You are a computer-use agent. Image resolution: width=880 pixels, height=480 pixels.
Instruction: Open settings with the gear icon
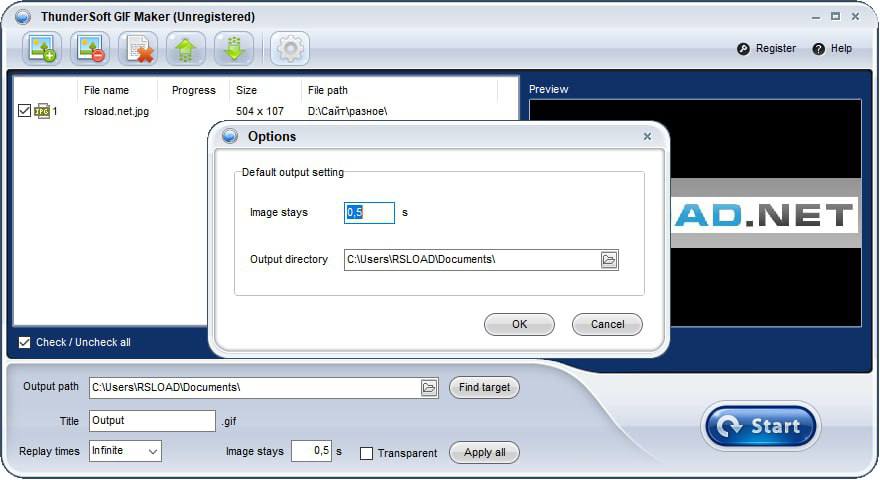coord(289,48)
